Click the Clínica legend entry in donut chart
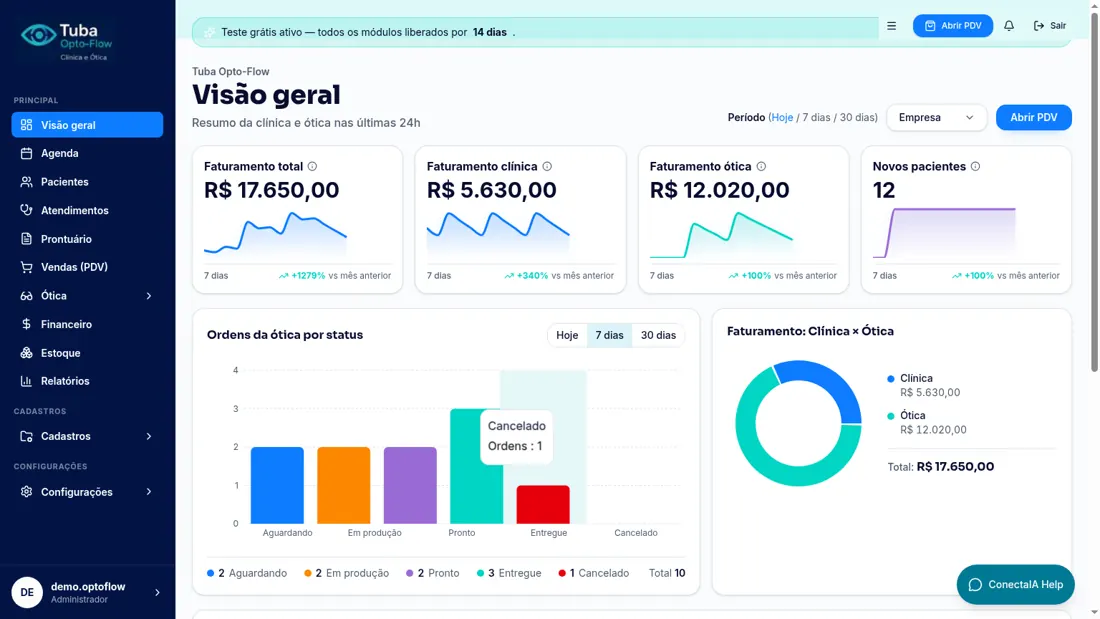Viewport: 1100px width, 619px height. pyautogui.click(x=923, y=385)
